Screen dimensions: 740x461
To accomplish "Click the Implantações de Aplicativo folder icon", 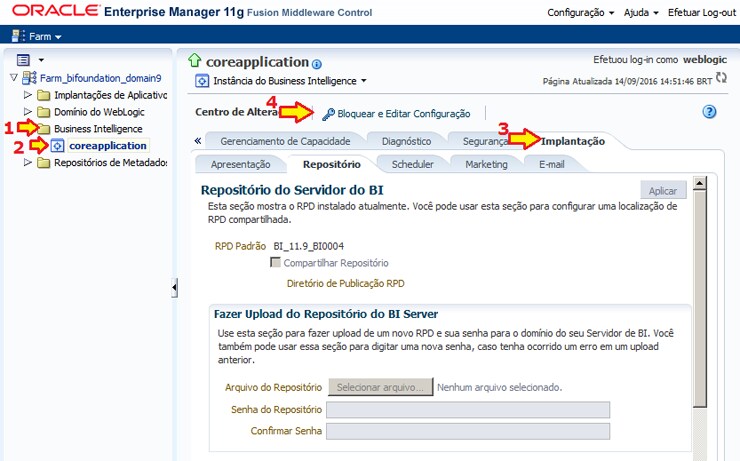I will (x=43, y=95).
